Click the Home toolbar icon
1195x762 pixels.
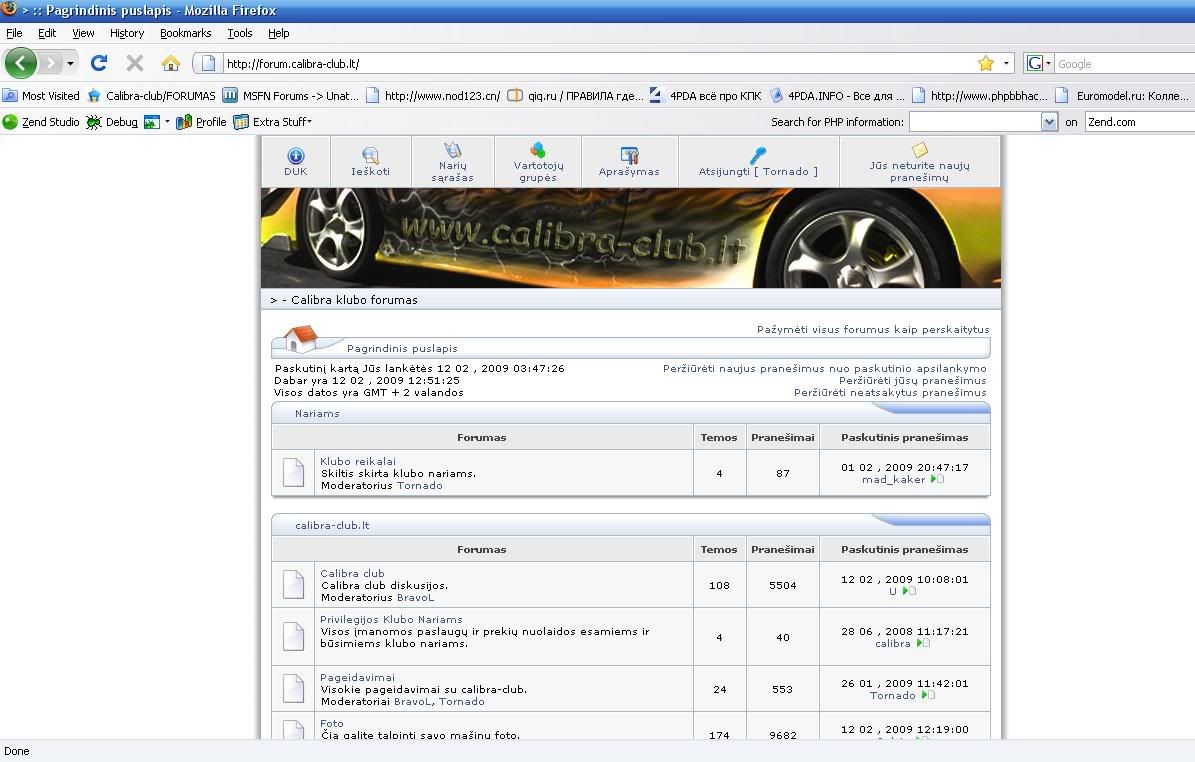pyautogui.click(x=171, y=63)
